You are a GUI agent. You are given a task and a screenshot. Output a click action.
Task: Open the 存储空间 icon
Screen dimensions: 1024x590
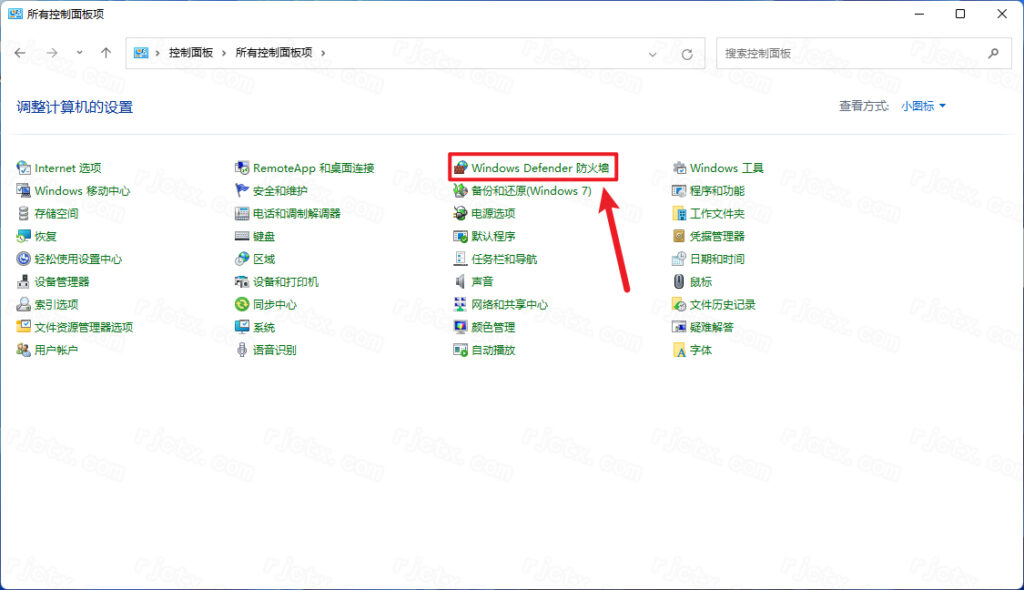coord(24,214)
